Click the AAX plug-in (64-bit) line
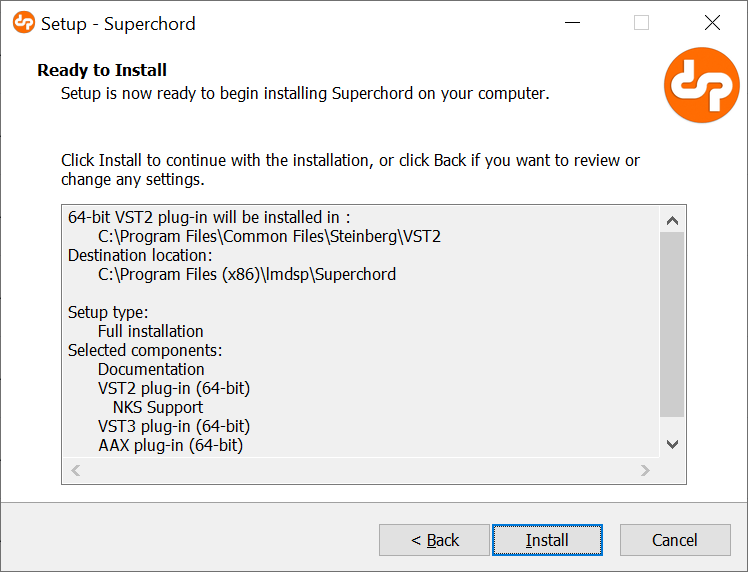Image resolution: width=748 pixels, height=572 pixels. pos(170,446)
